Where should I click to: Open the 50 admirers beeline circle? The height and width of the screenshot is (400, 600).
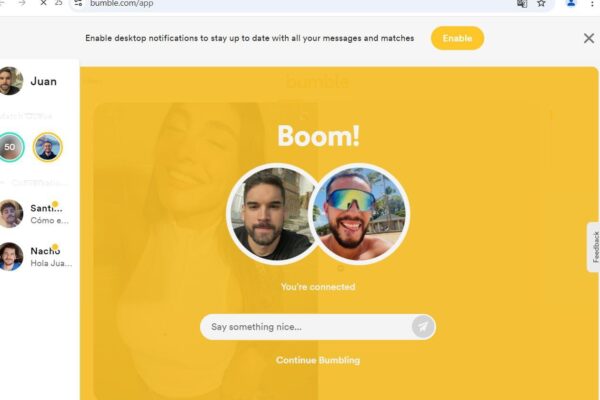10,147
